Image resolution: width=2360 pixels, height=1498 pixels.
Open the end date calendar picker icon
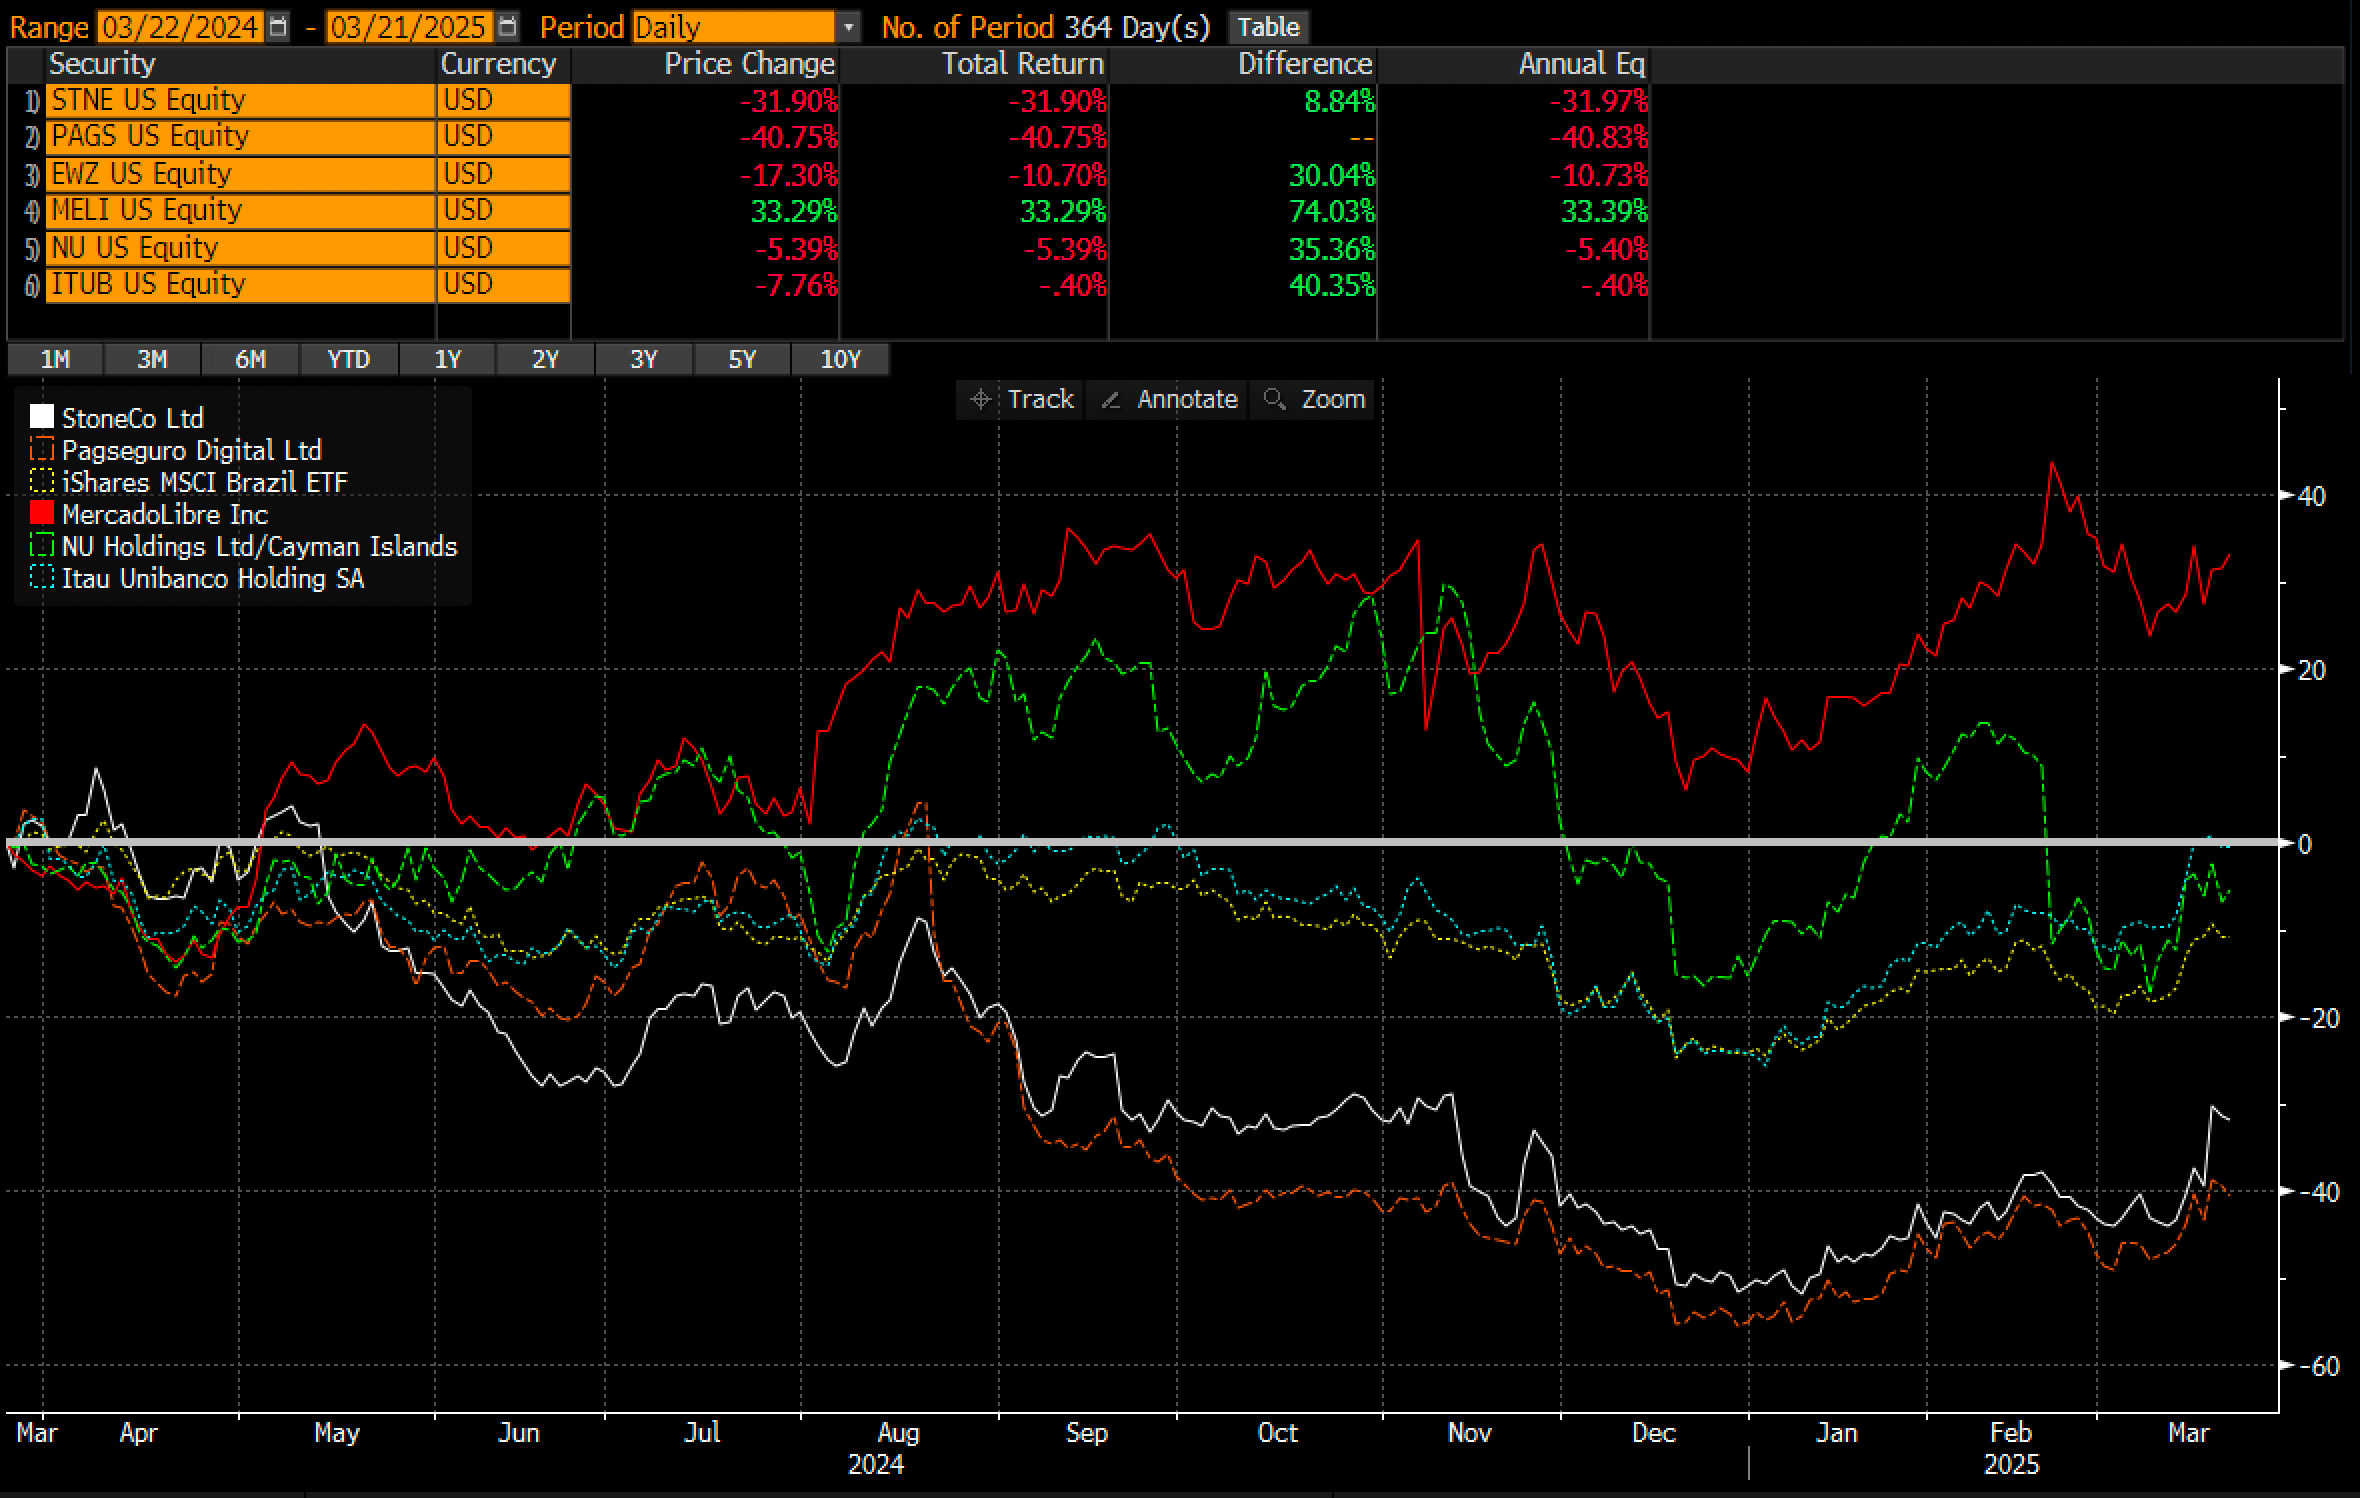508,27
